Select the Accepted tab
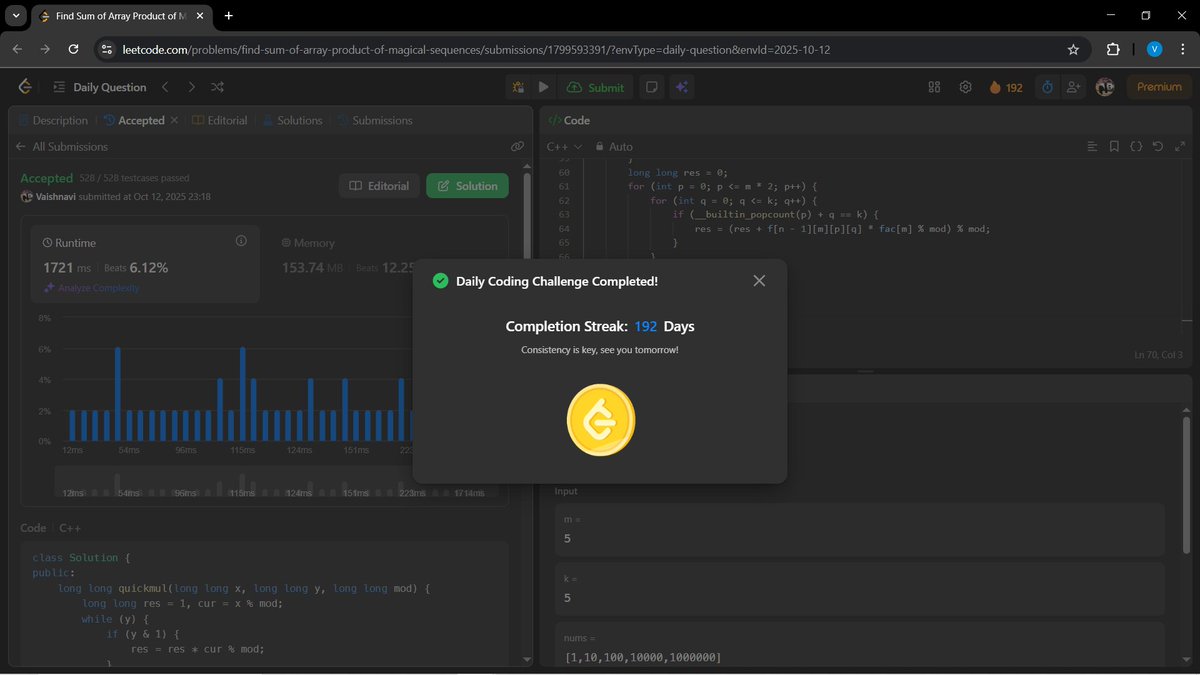The image size is (1200, 675). pos(134,120)
